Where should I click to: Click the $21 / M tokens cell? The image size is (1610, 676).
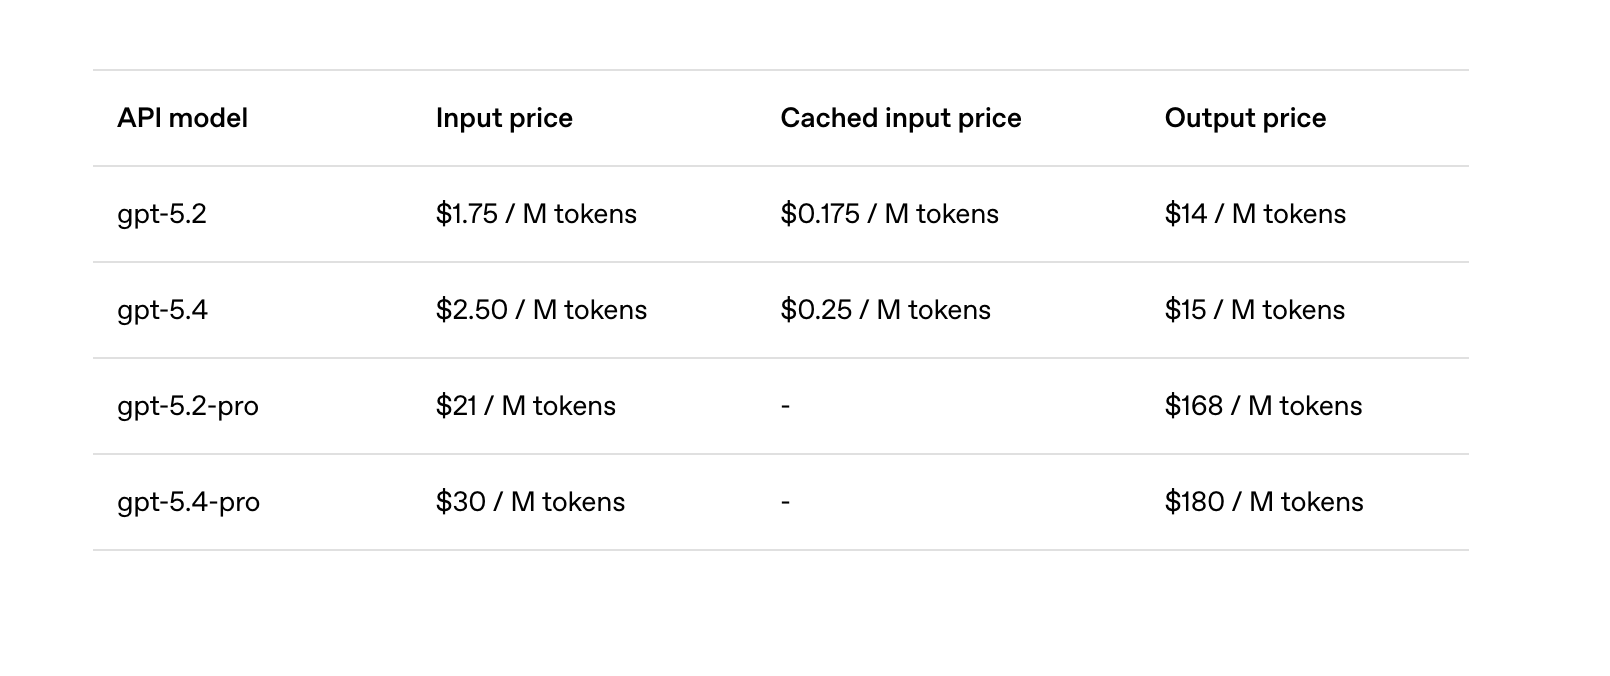coord(525,406)
